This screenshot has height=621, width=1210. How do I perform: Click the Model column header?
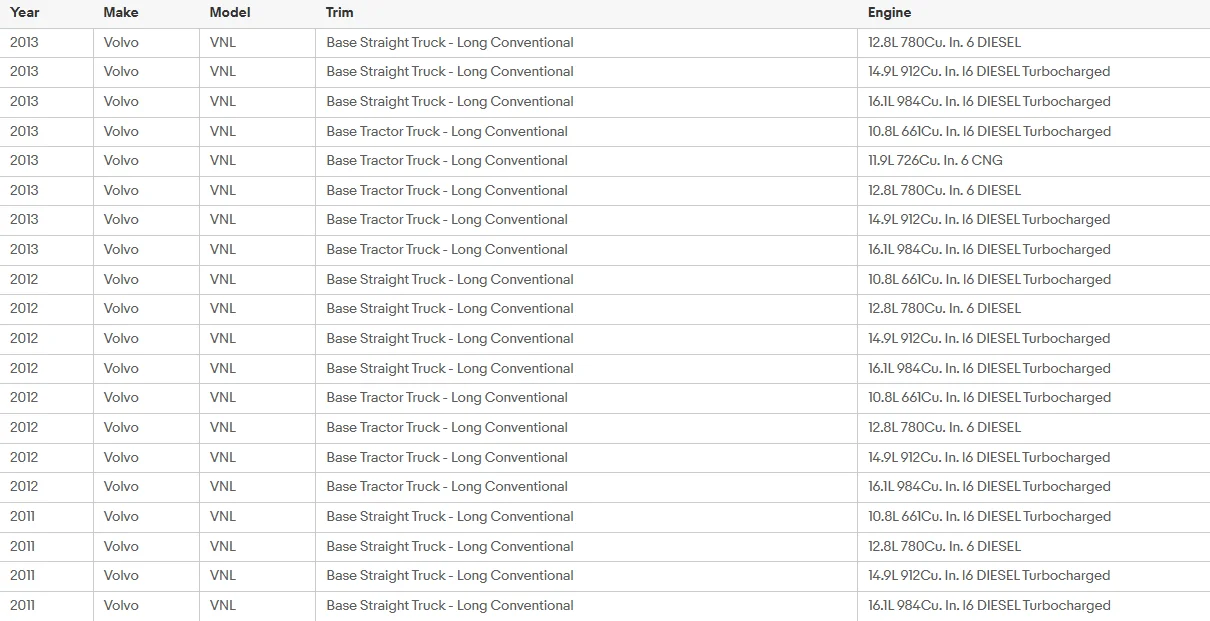tap(230, 13)
